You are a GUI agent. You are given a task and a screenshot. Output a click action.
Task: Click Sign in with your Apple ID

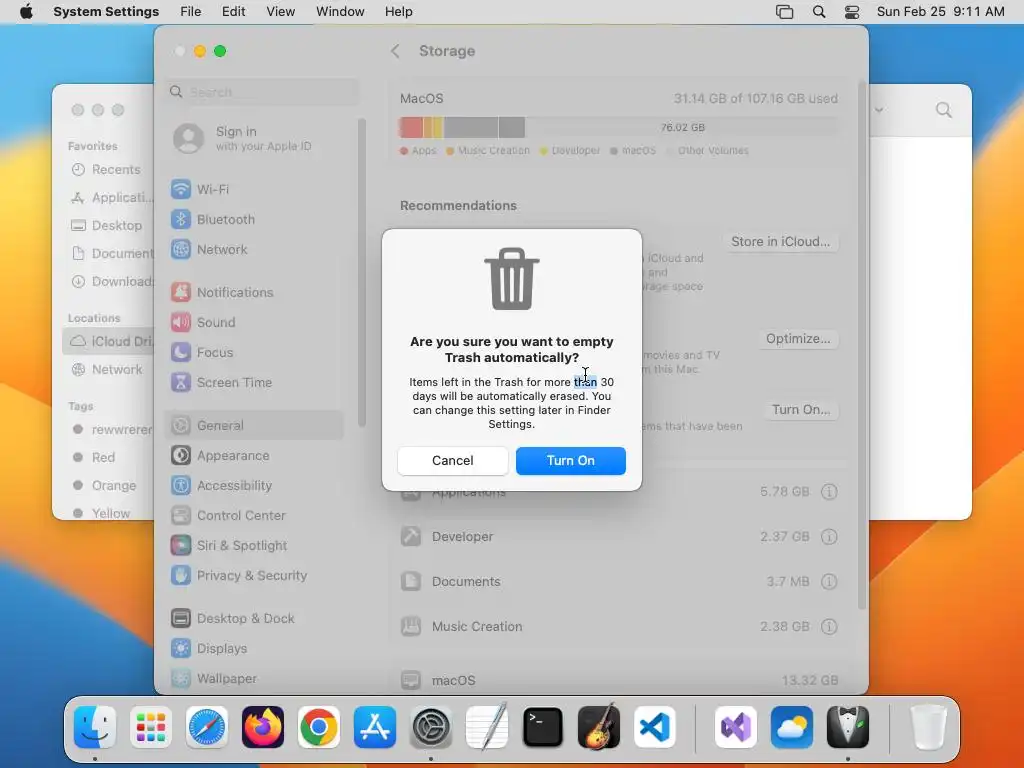255,138
